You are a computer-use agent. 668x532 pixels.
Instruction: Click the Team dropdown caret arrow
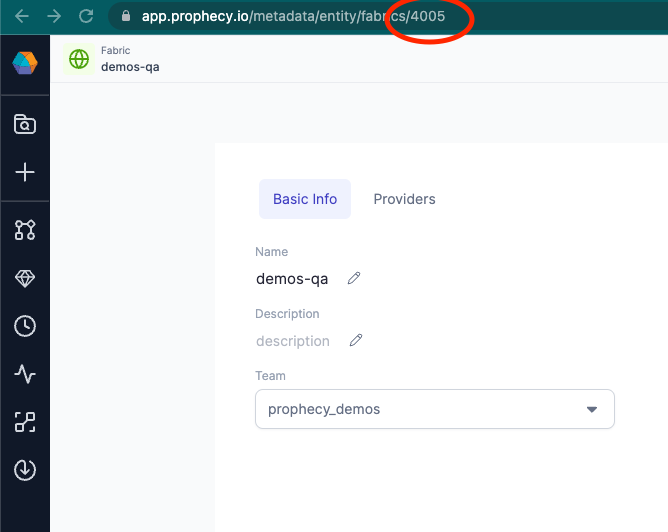pos(592,409)
